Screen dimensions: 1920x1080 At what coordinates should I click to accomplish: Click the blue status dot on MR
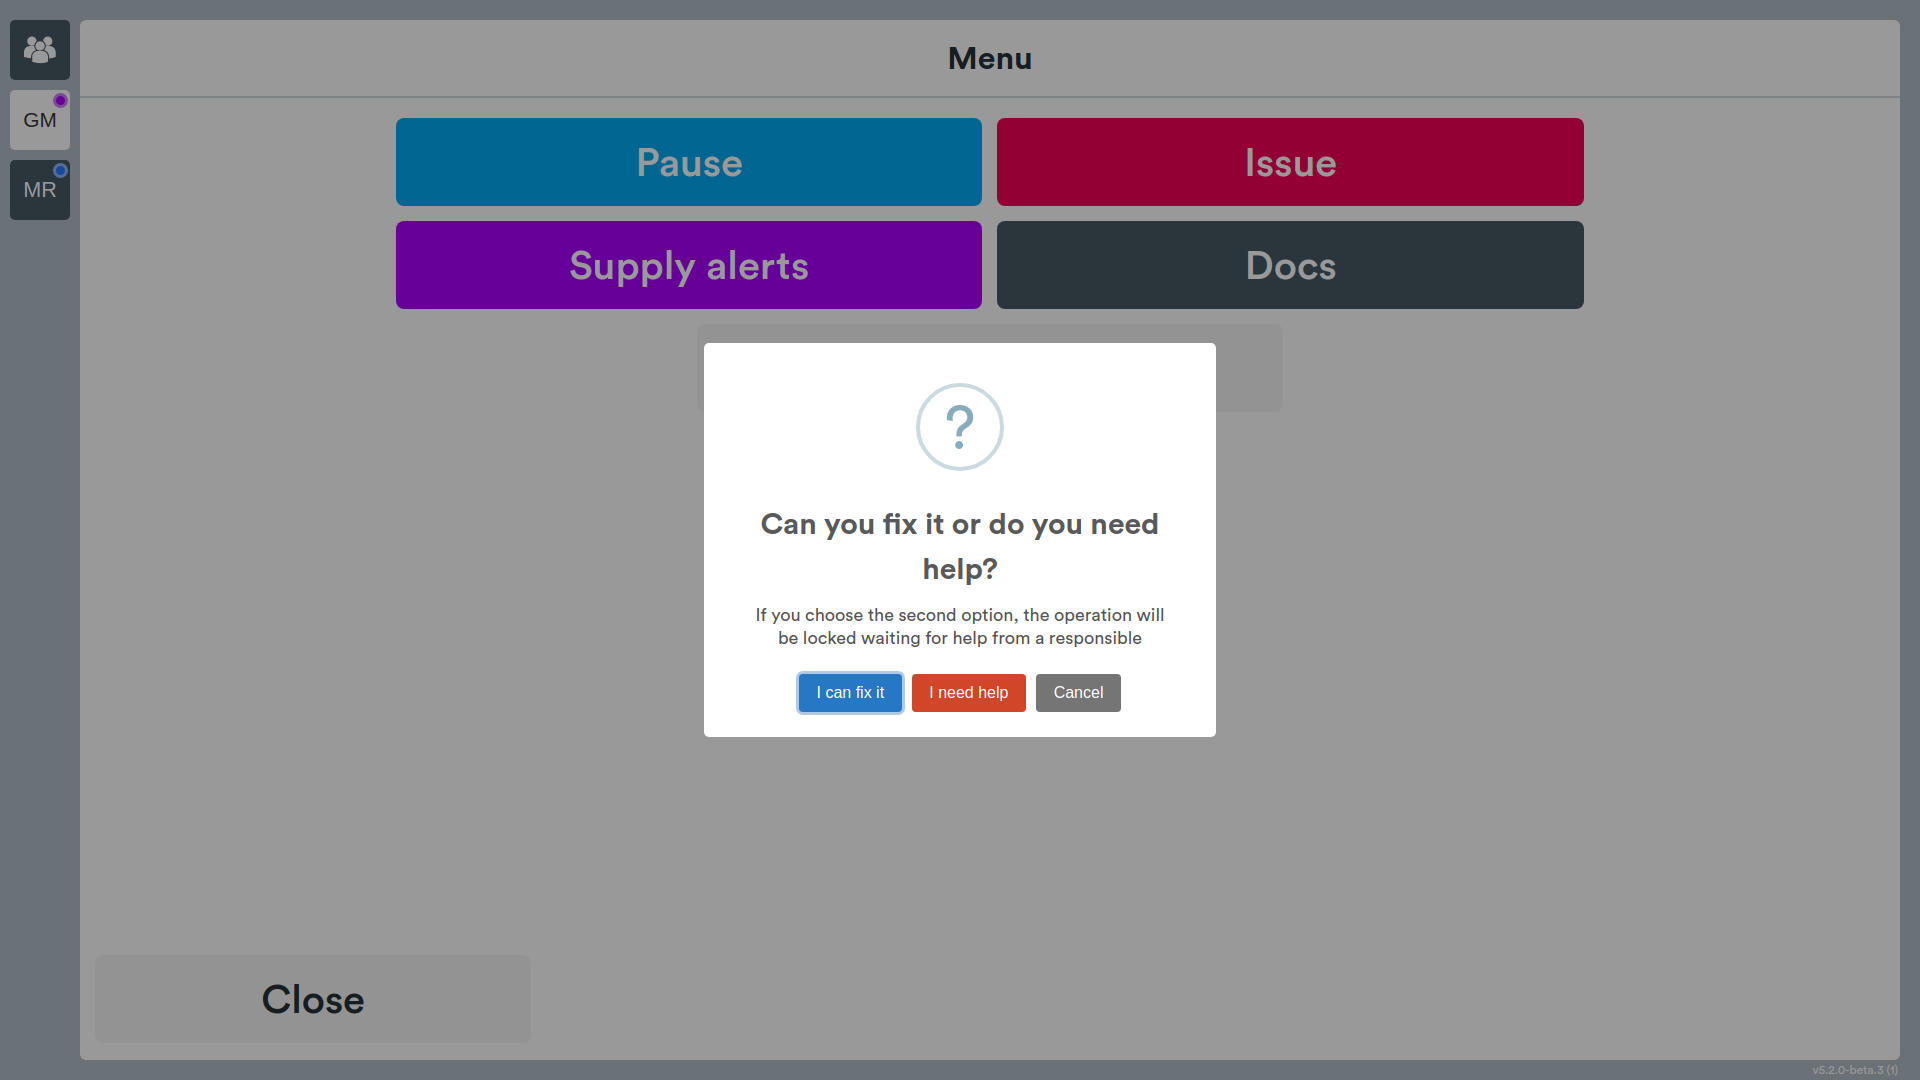pos(61,170)
